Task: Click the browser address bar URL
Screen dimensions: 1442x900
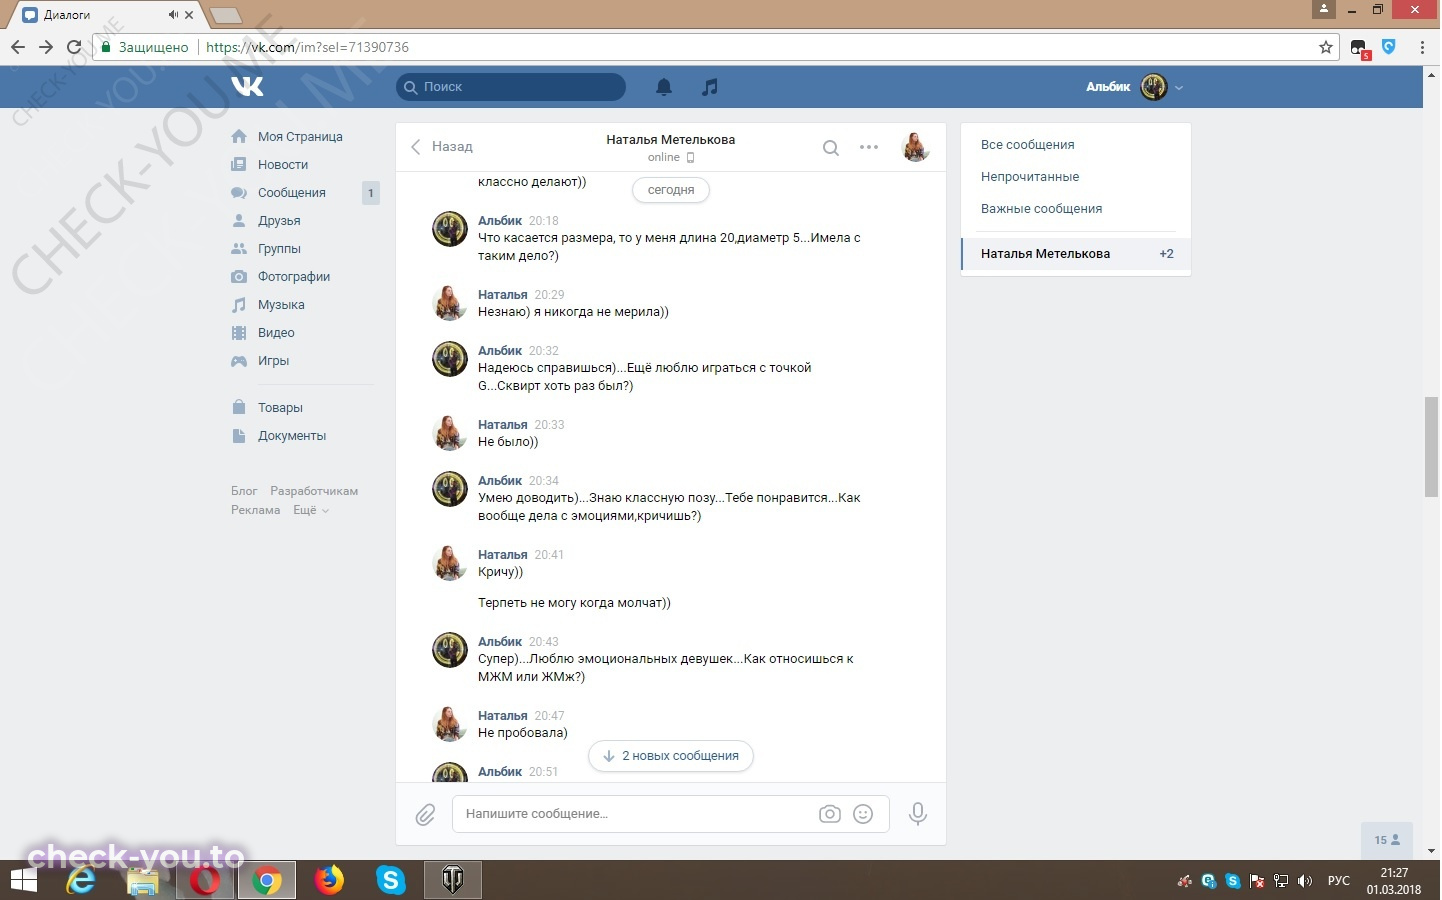Action: [307, 47]
